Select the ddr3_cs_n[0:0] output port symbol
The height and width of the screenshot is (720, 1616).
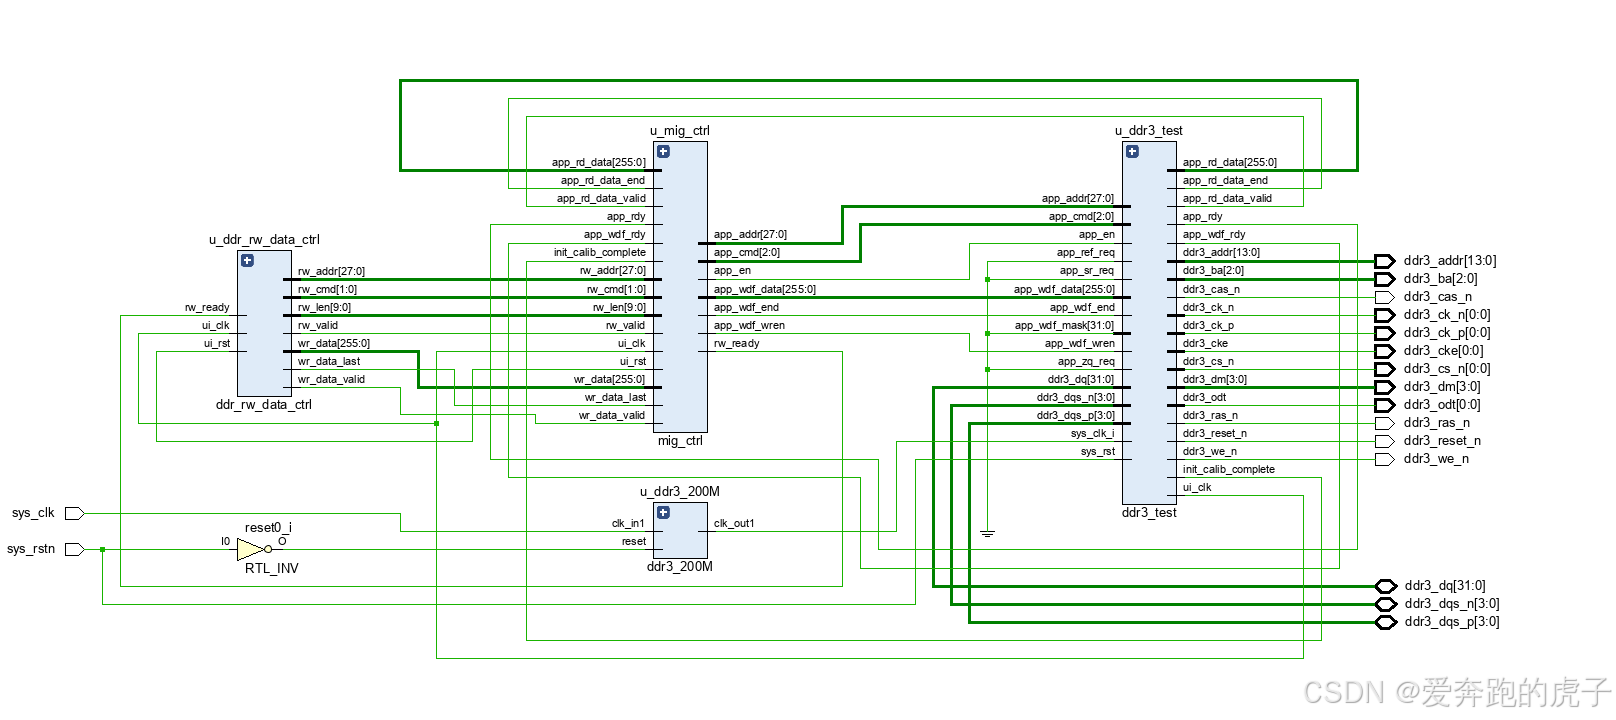1384,369
